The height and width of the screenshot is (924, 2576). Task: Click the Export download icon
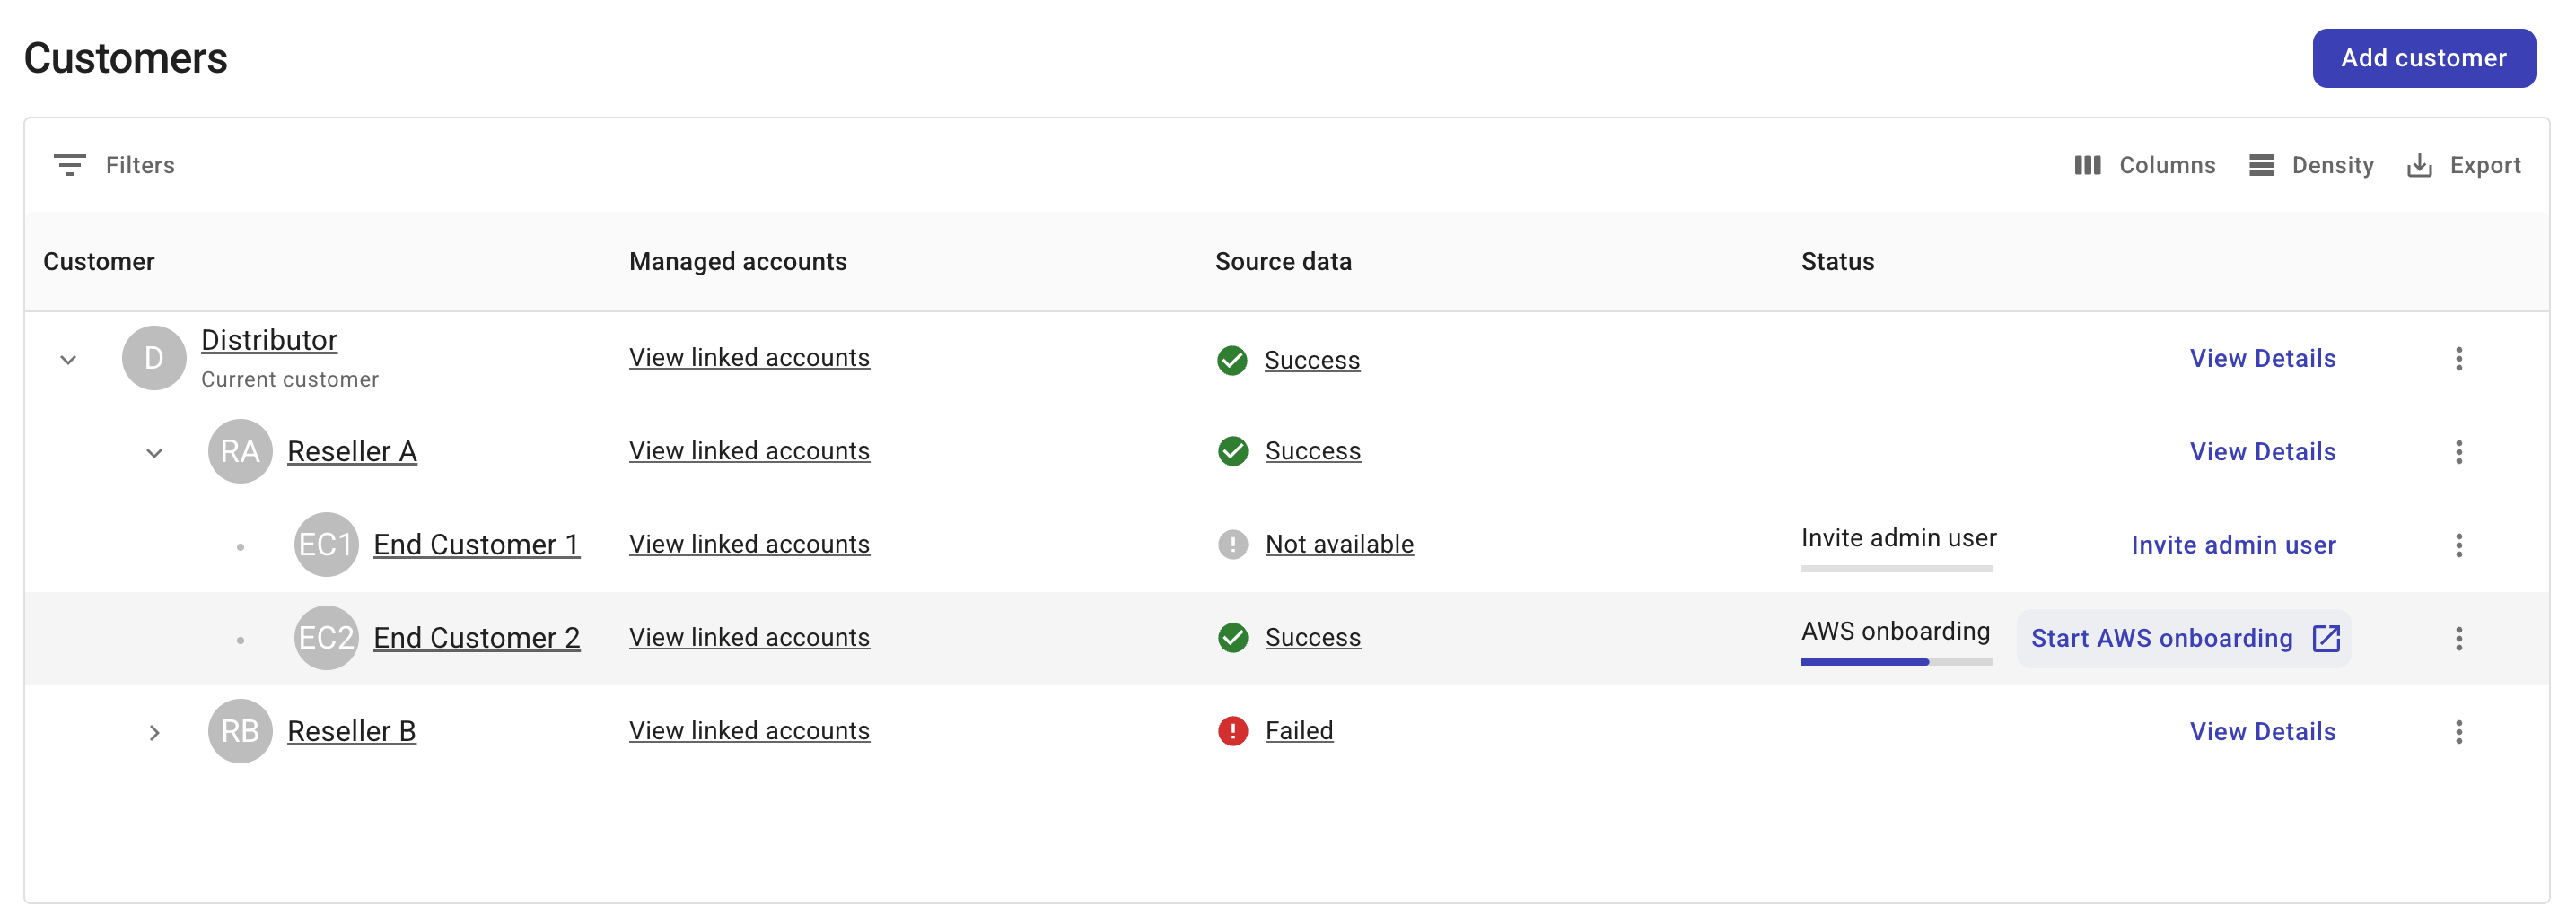[2419, 165]
